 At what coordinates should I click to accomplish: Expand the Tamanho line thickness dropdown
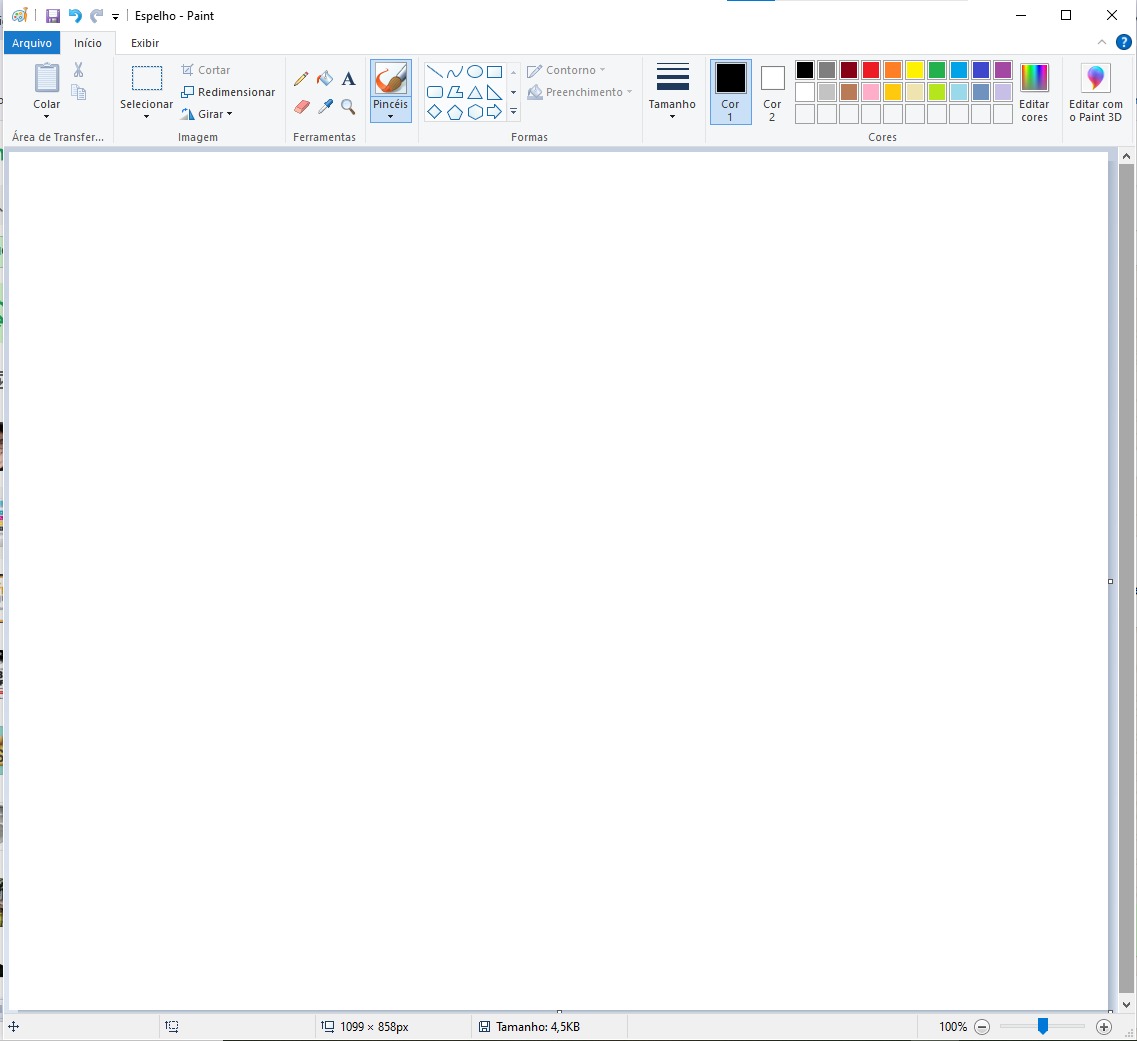[x=672, y=91]
